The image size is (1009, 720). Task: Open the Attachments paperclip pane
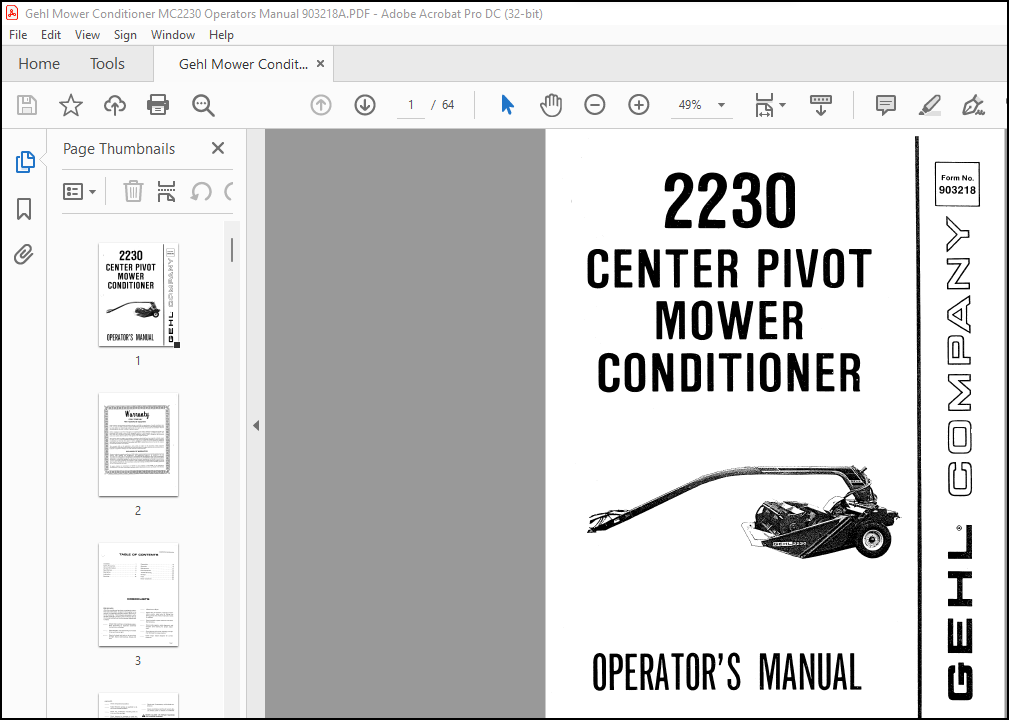(24, 254)
